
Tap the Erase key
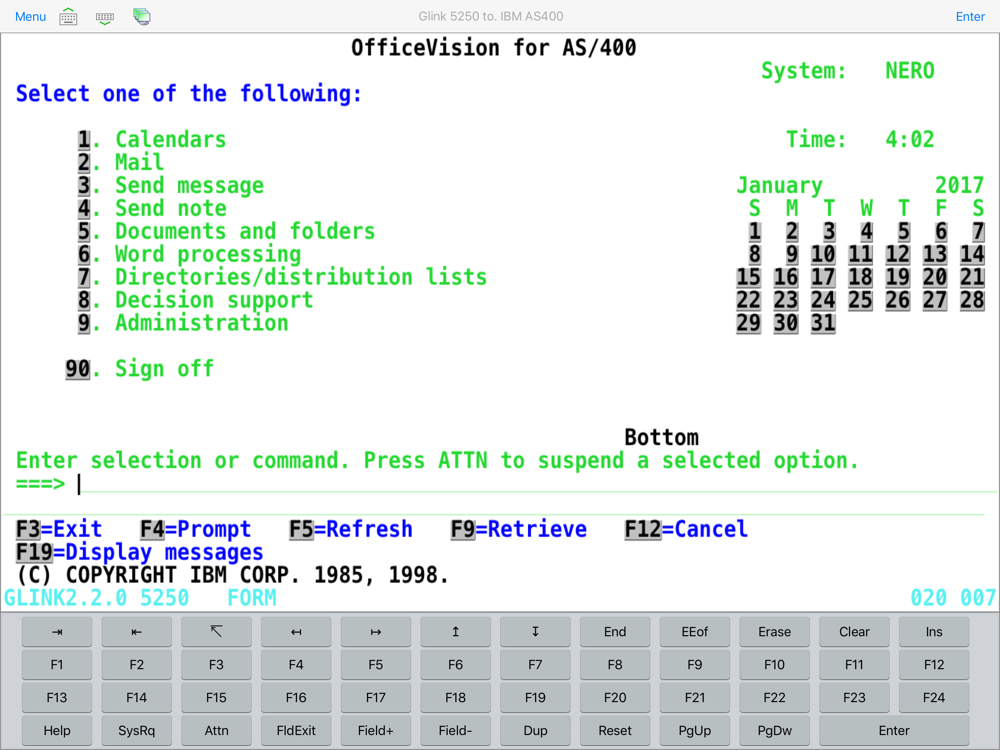(774, 631)
